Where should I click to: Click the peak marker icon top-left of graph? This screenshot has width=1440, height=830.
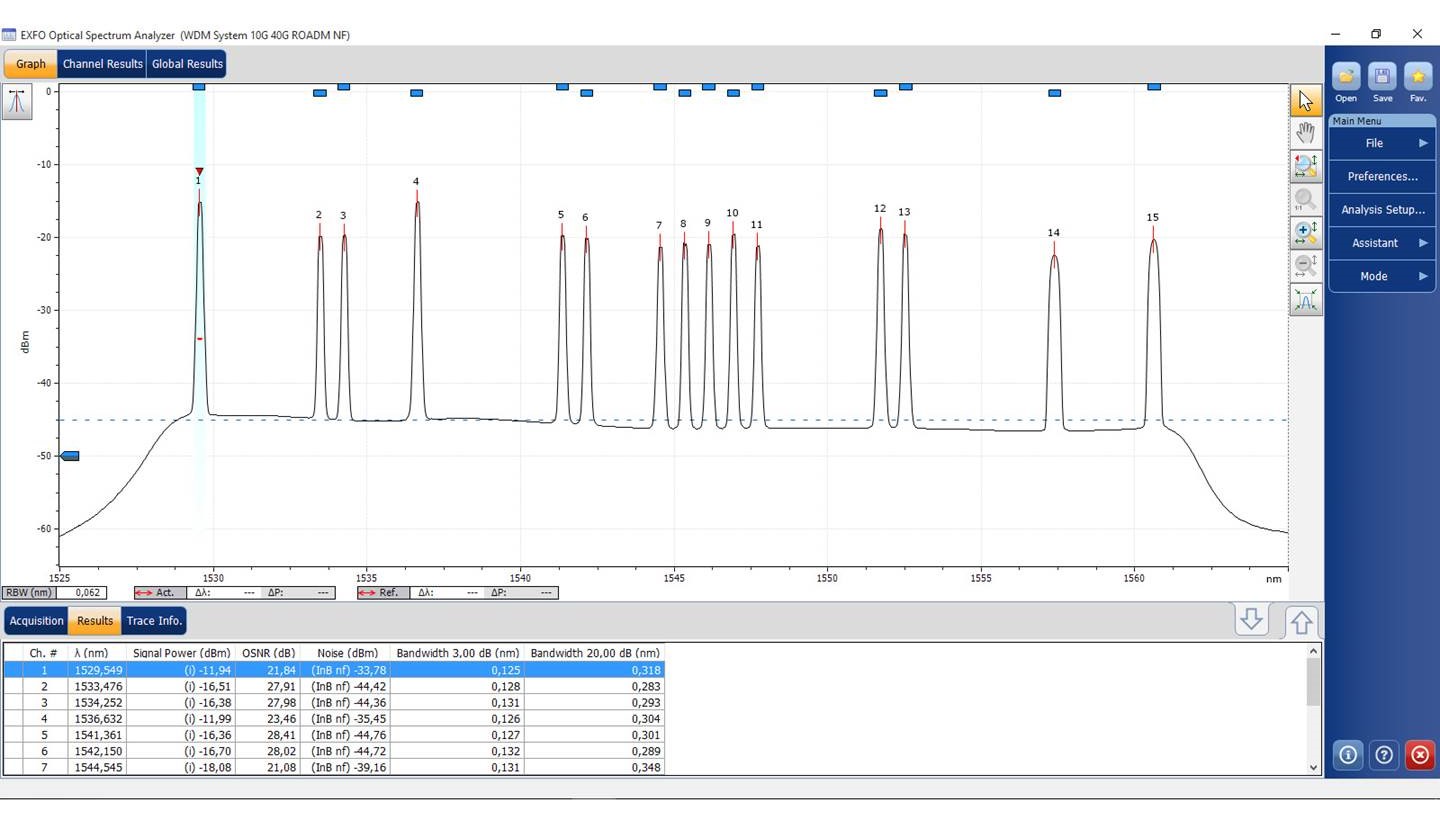tap(17, 102)
